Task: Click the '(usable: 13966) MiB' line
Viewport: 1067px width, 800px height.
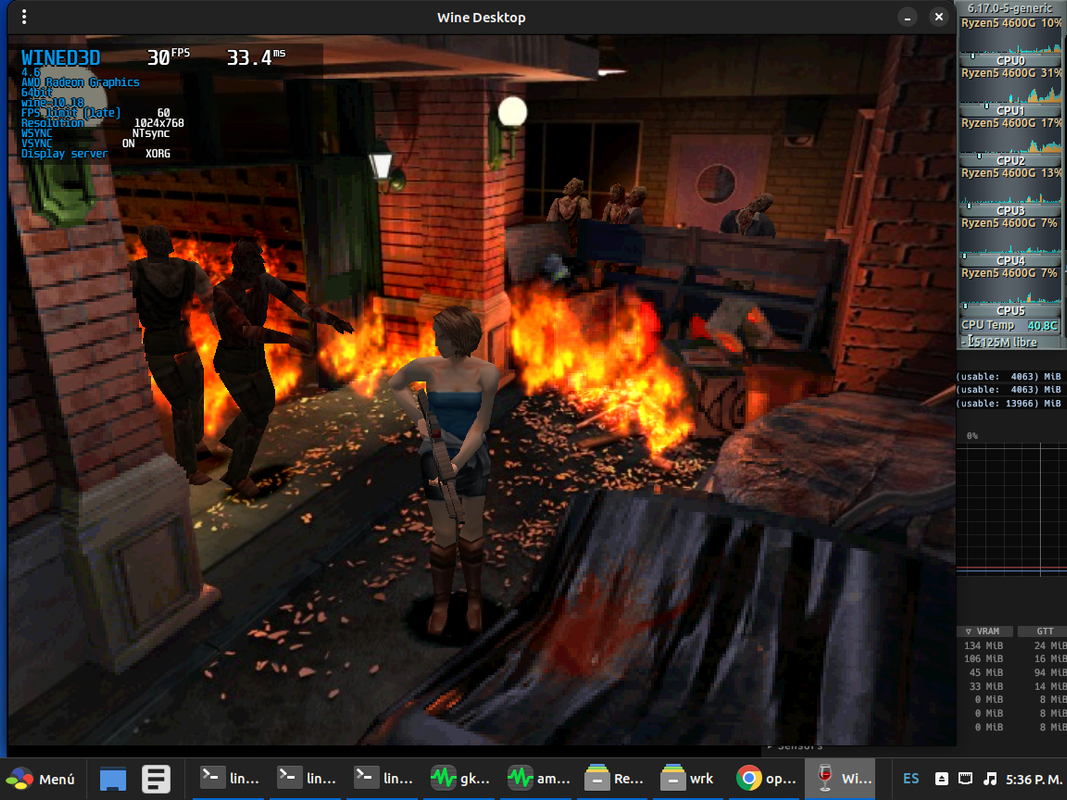Action: pyautogui.click(x=1008, y=403)
